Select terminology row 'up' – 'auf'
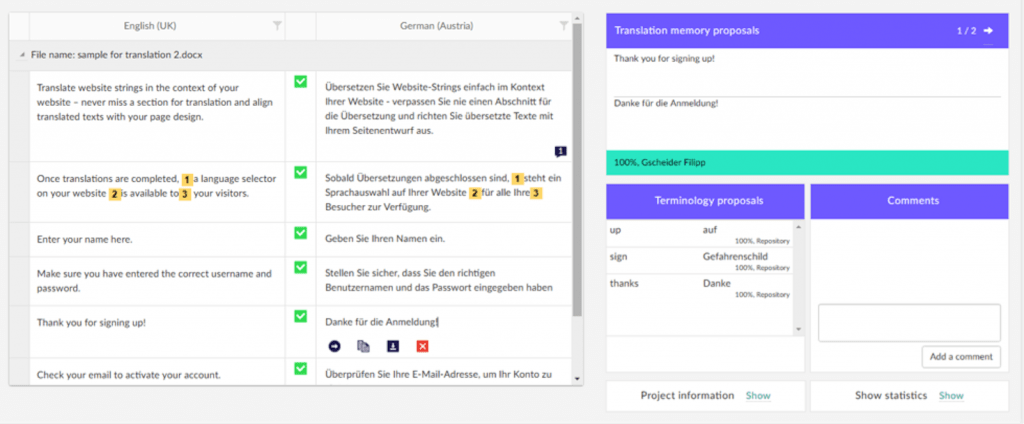The width and height of the screenshot is (1024, 424). [700, 235]
